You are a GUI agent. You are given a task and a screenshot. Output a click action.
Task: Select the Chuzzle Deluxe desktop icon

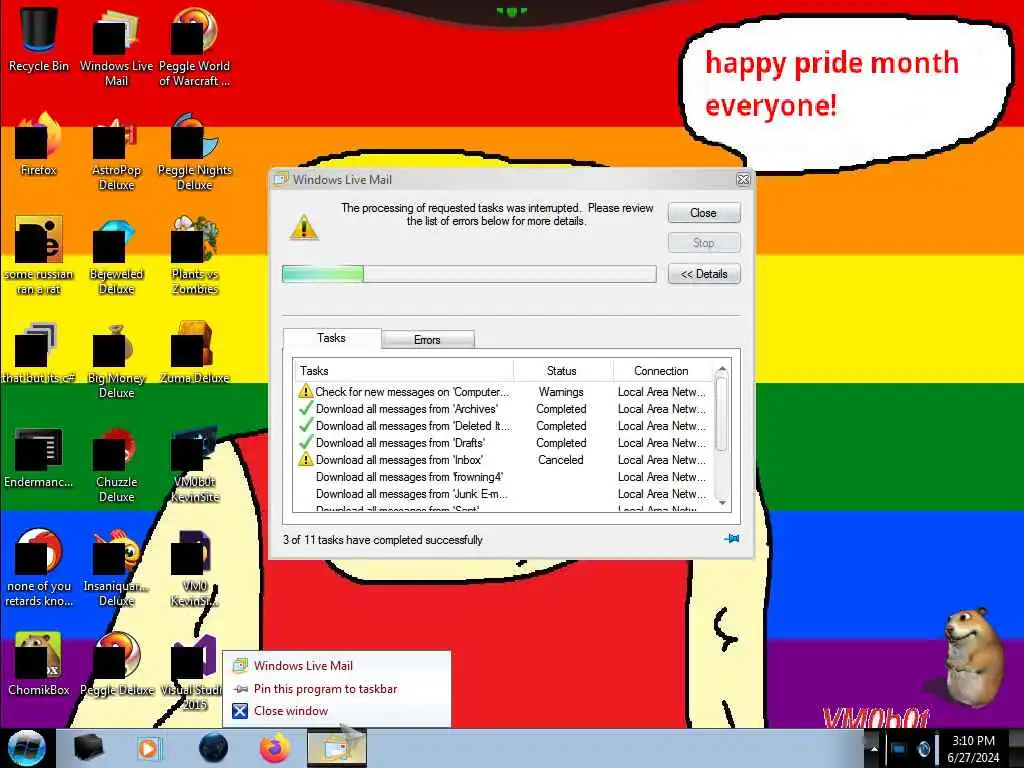pos(116,464)
